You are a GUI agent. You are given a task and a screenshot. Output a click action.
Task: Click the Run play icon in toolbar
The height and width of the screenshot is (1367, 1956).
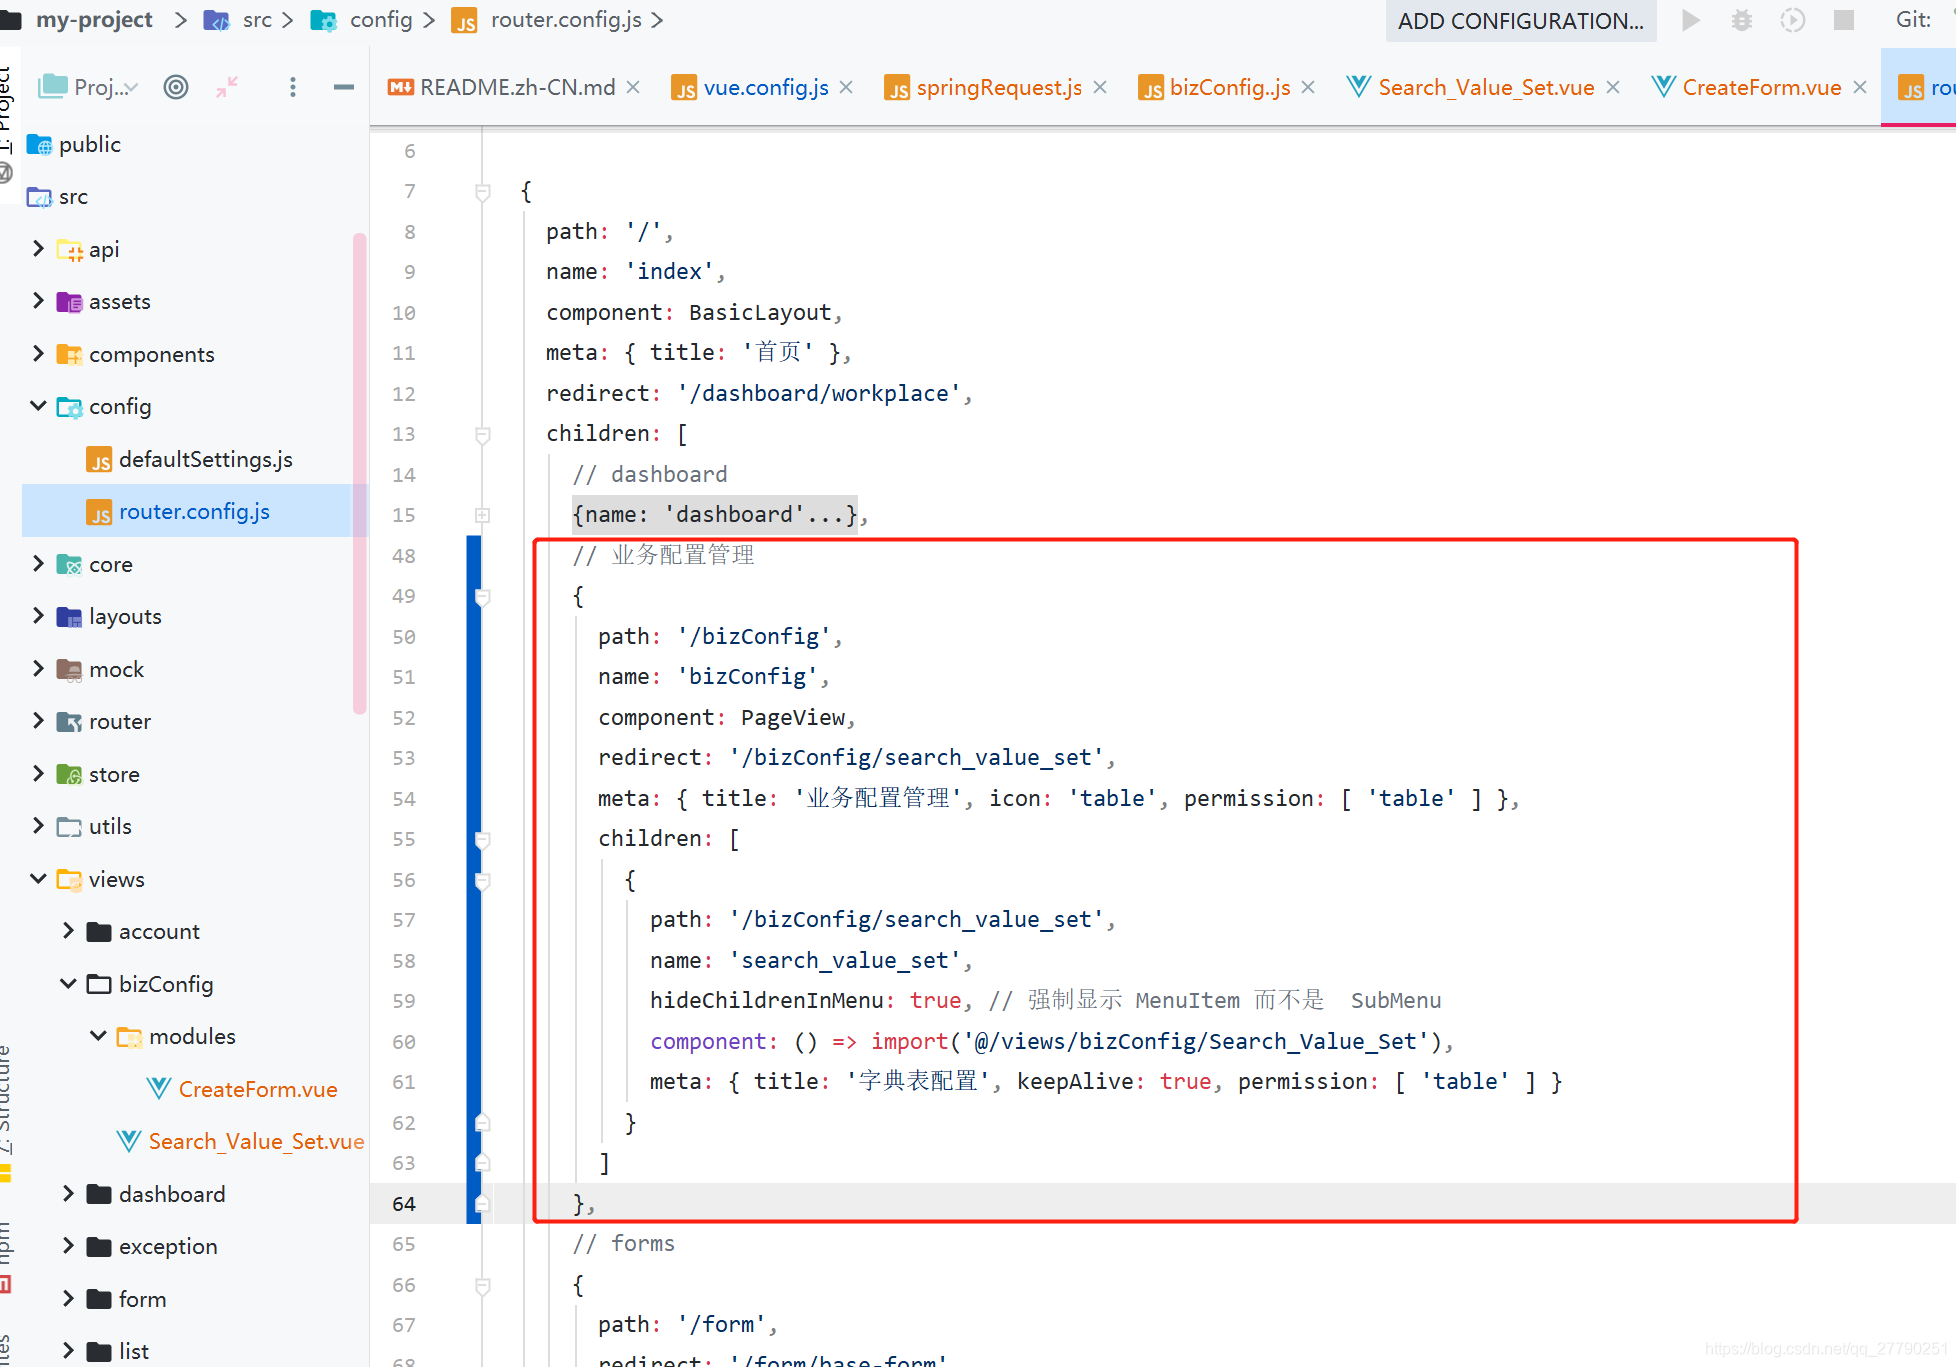[1690, 20]
